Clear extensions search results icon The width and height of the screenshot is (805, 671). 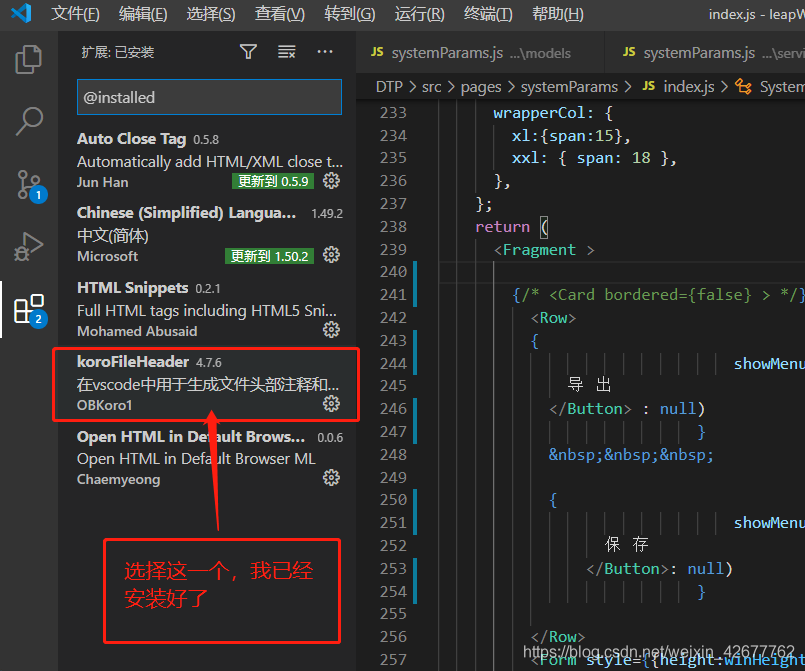[x=286, y=51]
